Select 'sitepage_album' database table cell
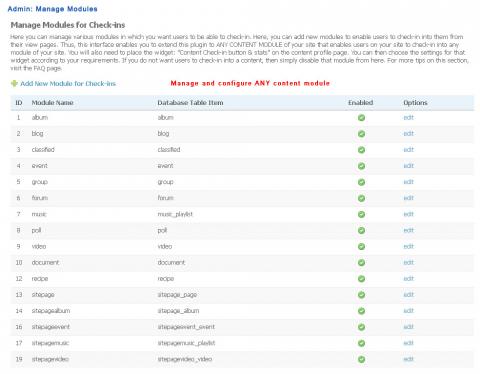480x374 pixels. 178,311
